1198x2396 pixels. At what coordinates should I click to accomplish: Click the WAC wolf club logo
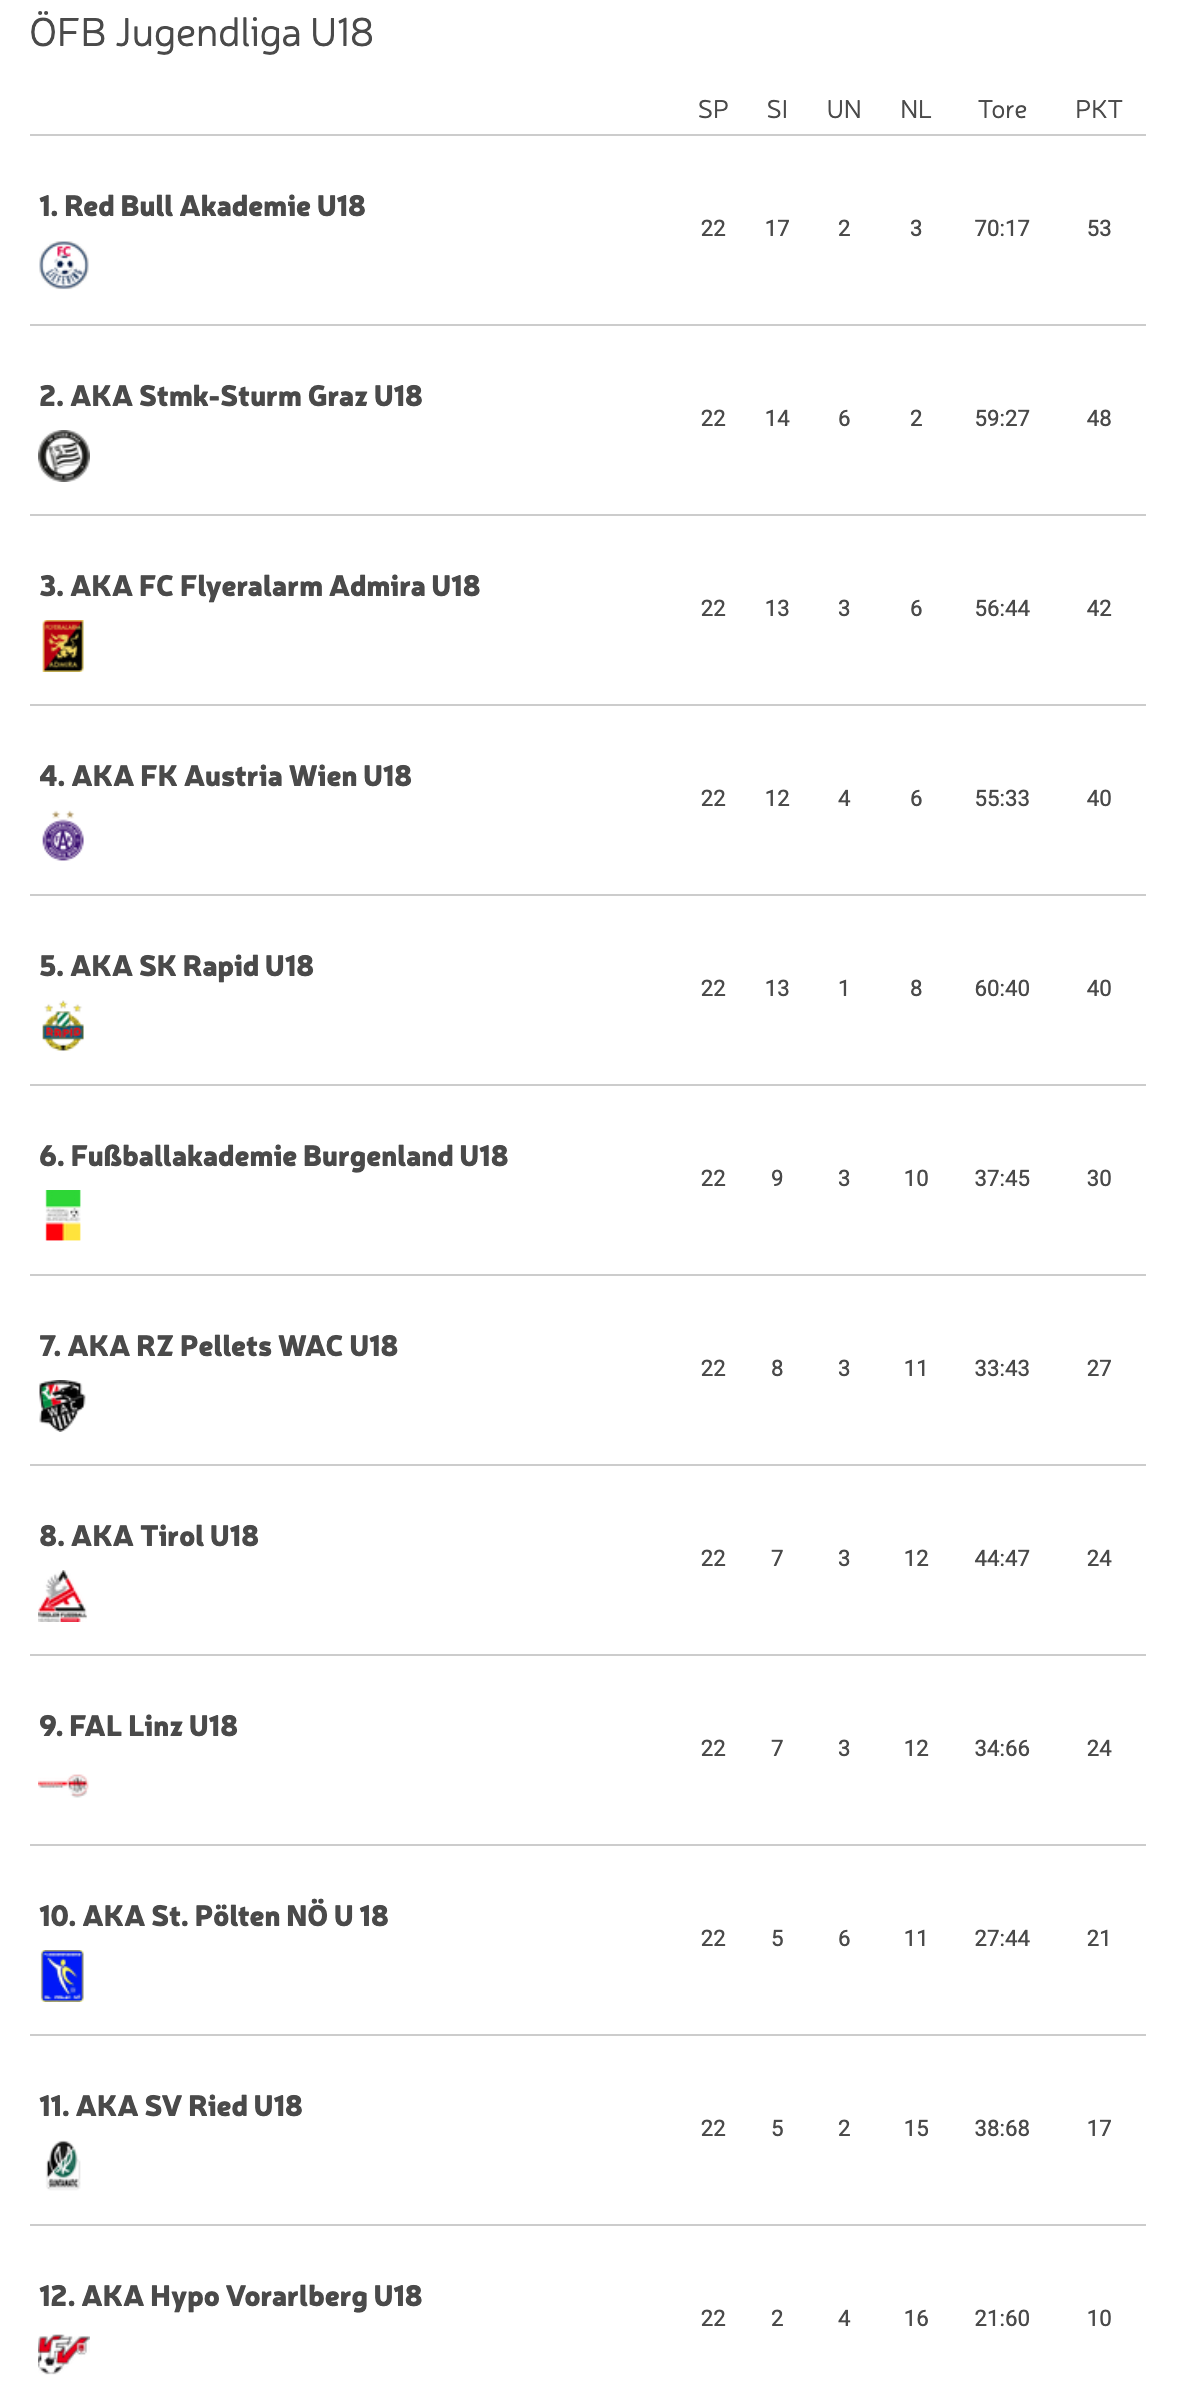click(62, 1405)
